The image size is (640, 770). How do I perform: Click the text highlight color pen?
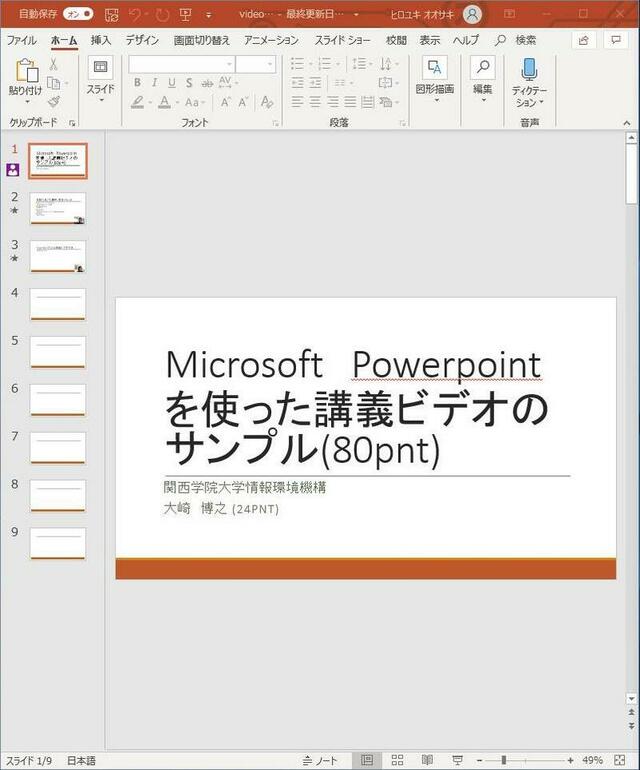coord(138,102)
